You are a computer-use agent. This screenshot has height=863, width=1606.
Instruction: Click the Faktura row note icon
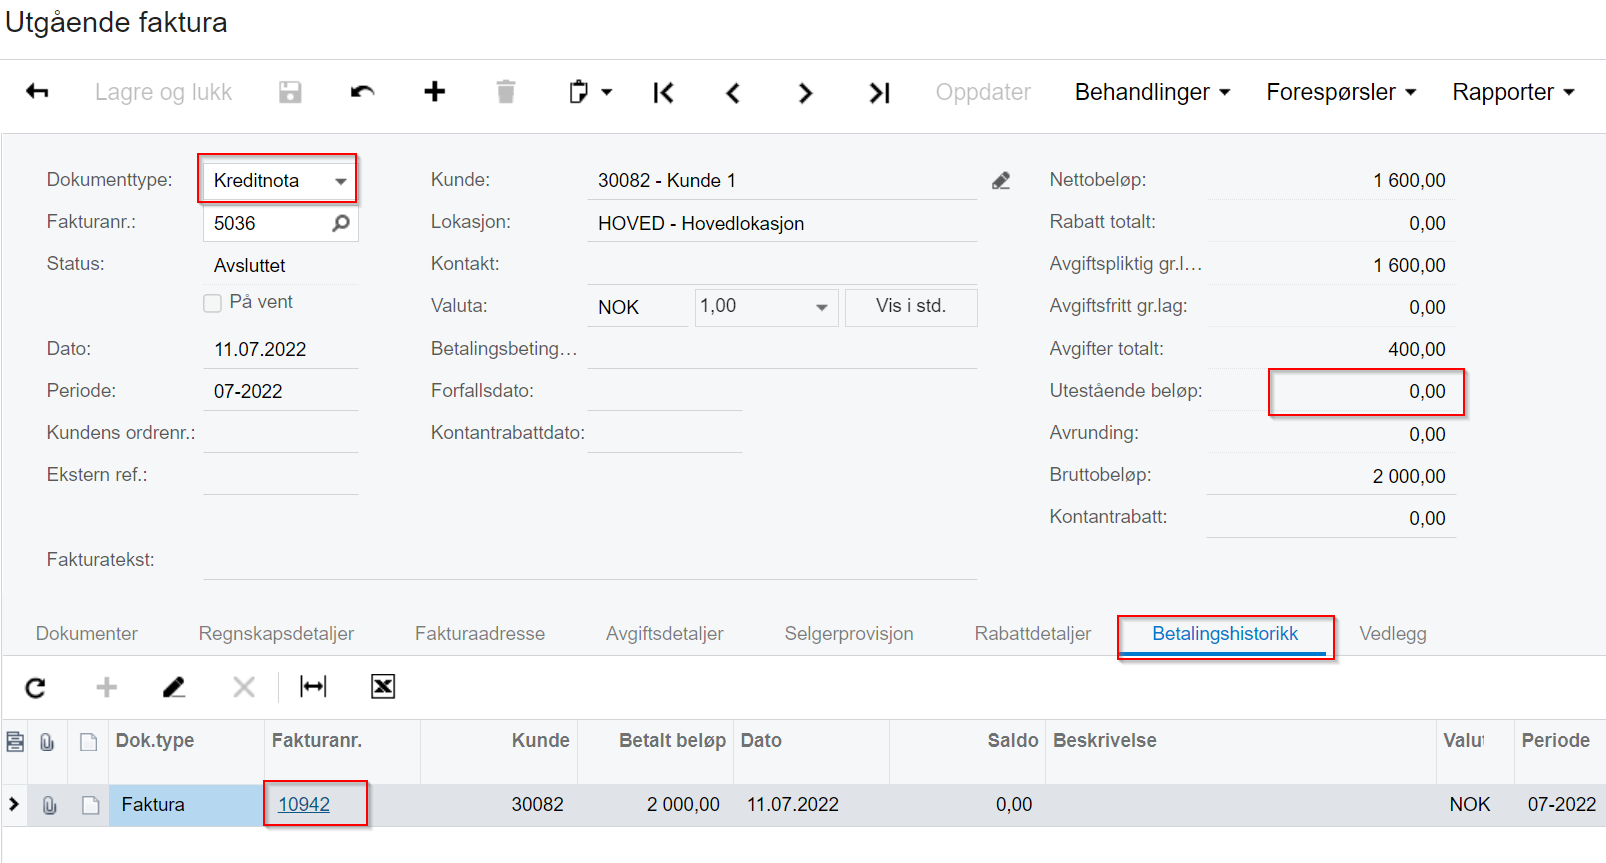tap(90, 805)
